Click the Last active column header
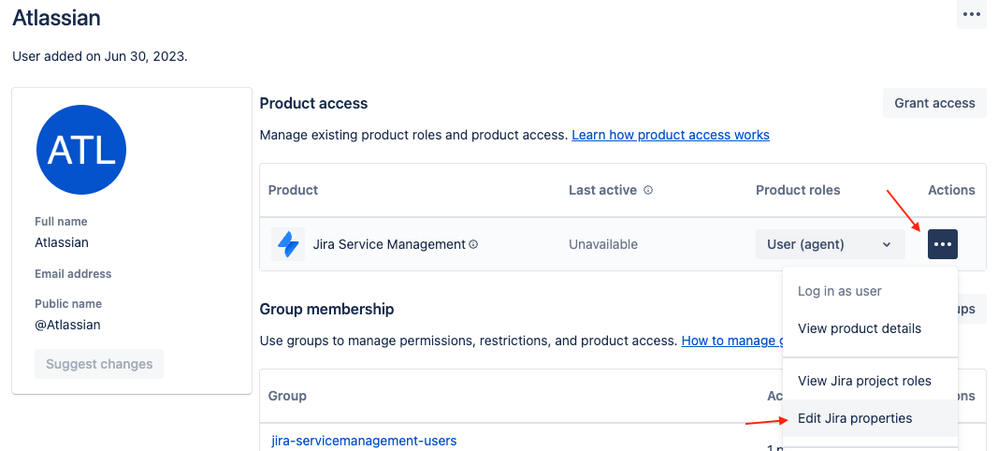 pyautogui.click(x=603, y=190)
